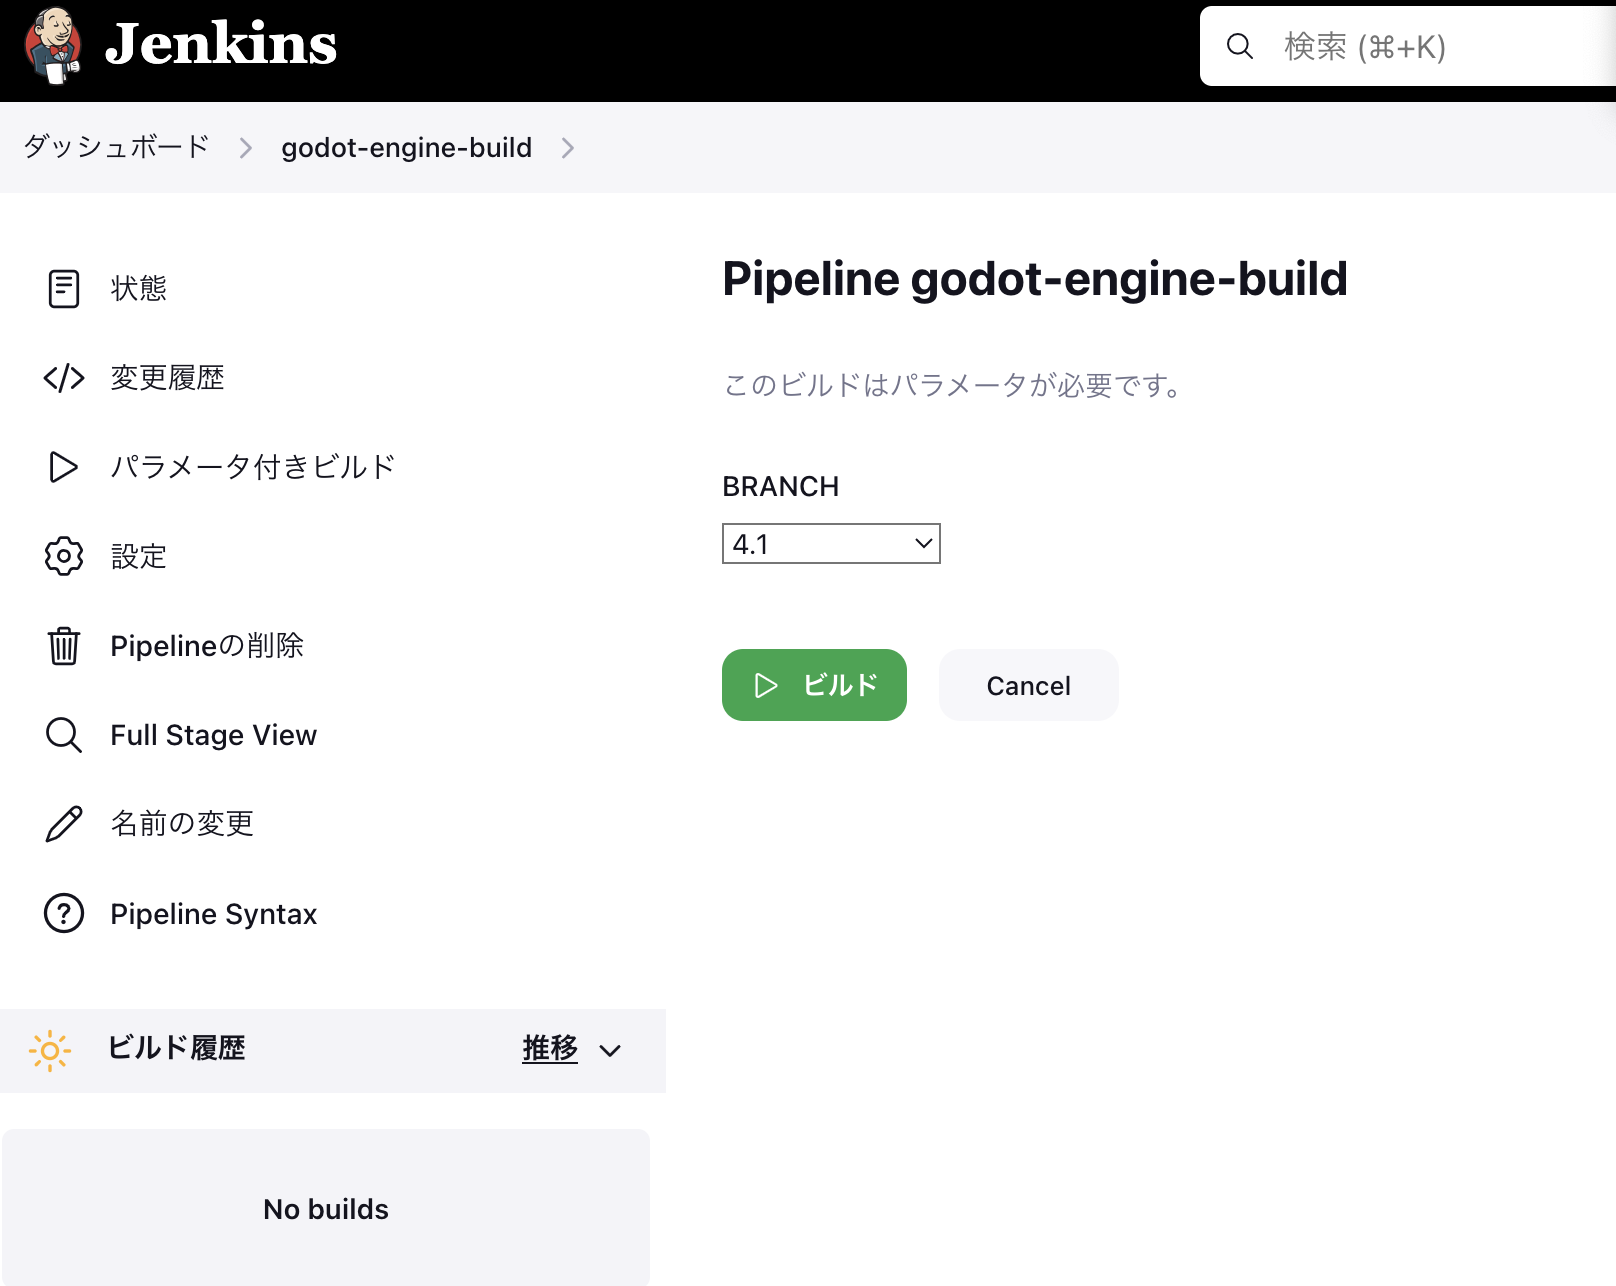The height and width of the screenshot is (1286, 1616).
Task: Click the Pipeline Syntax question mark icon
Action: tap(64, 913)
